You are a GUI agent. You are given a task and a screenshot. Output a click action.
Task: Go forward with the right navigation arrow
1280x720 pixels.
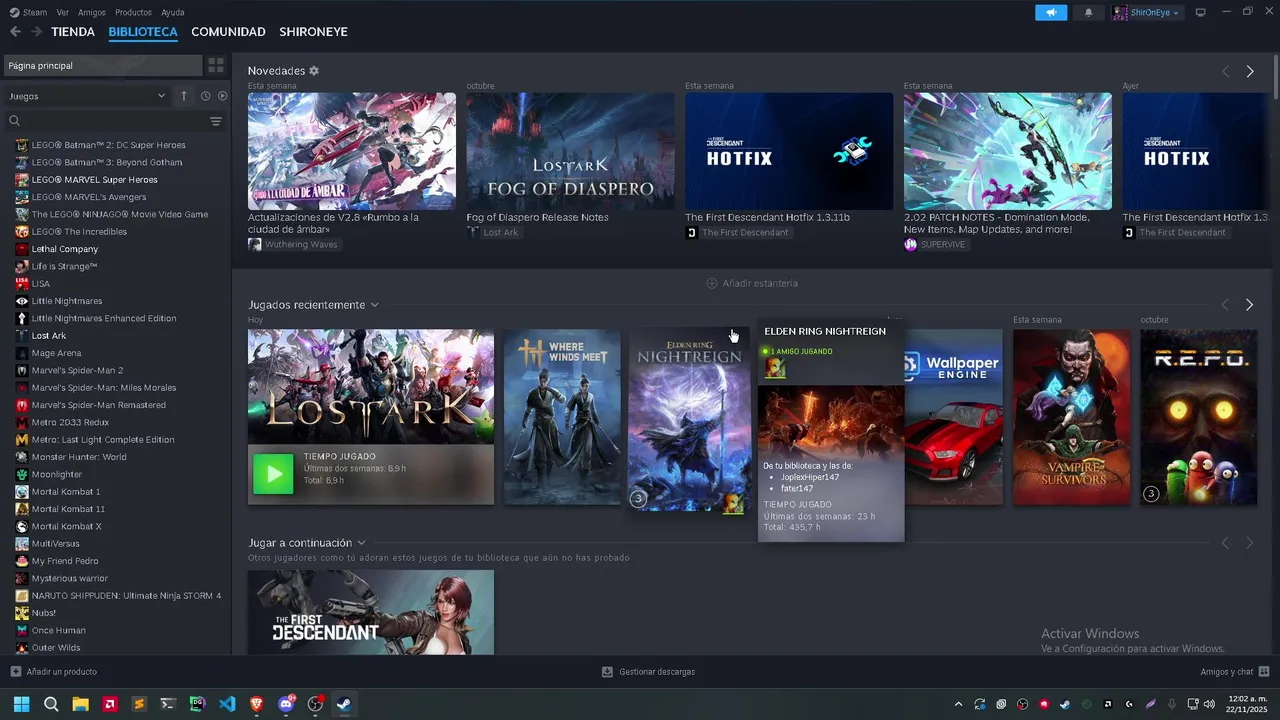click(36, 32)
